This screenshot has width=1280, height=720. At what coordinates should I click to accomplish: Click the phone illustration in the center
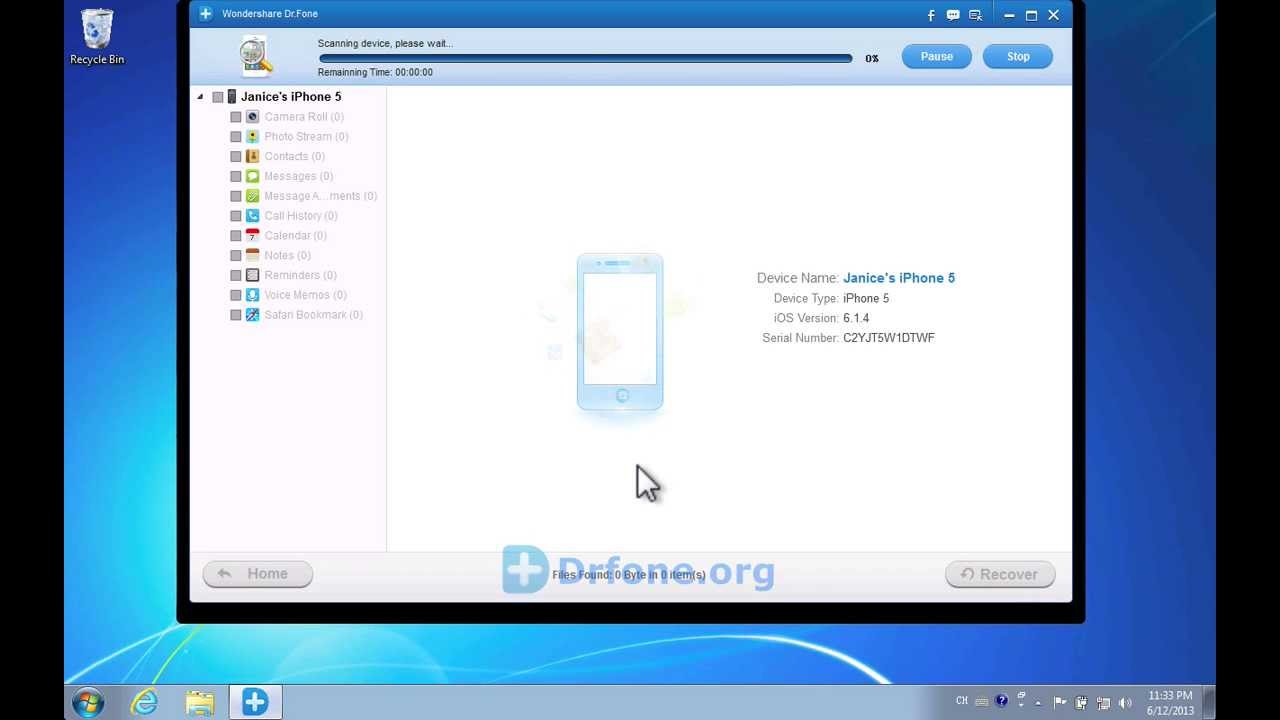(x=620, y=332)
